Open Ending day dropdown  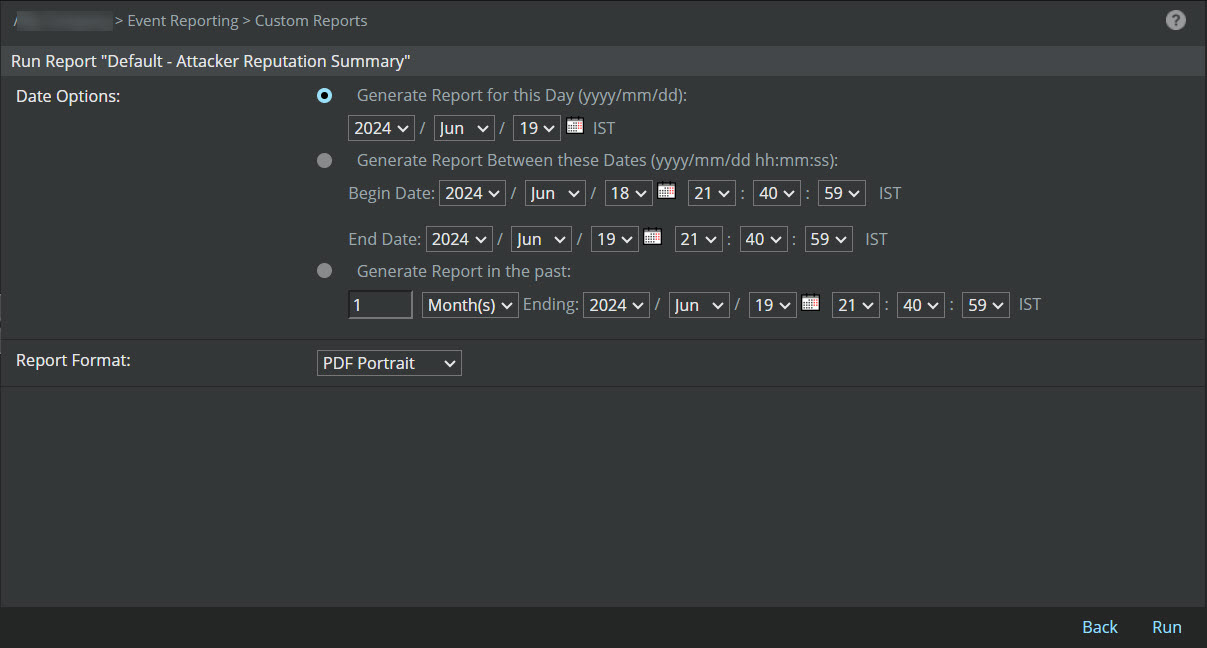pos(773,305)
